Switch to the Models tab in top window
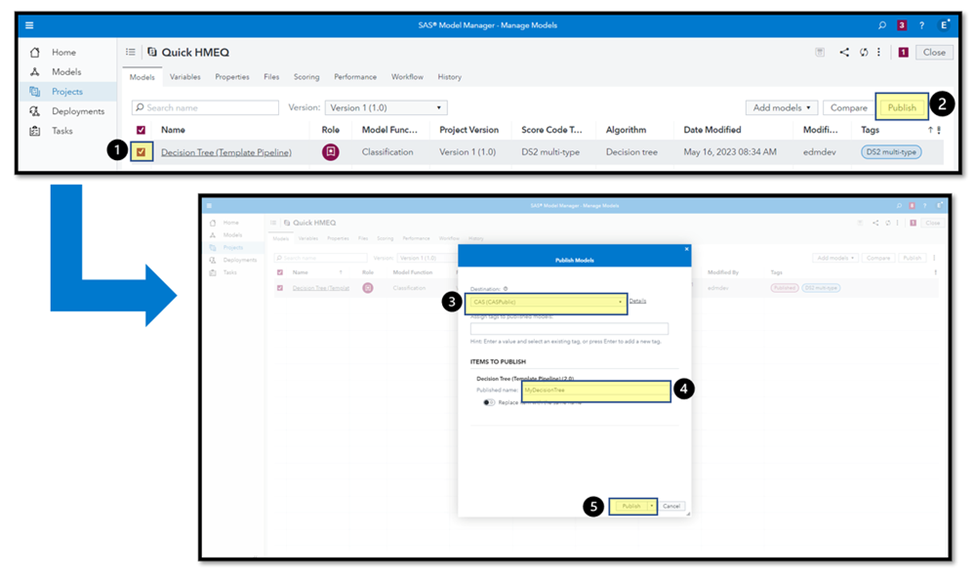This screenshot has height=578, width=975. [x=142, y=77]
